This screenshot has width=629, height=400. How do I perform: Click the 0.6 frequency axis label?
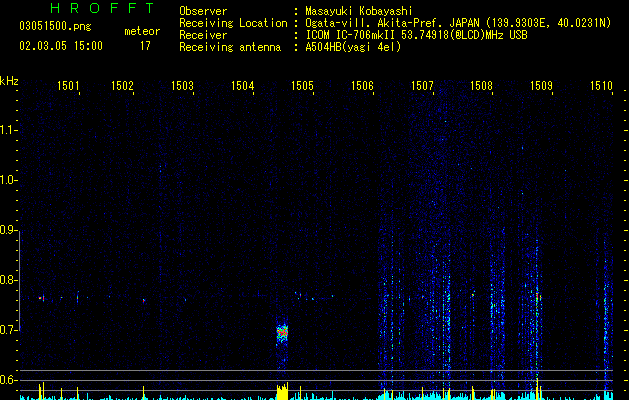click(7, 380)
